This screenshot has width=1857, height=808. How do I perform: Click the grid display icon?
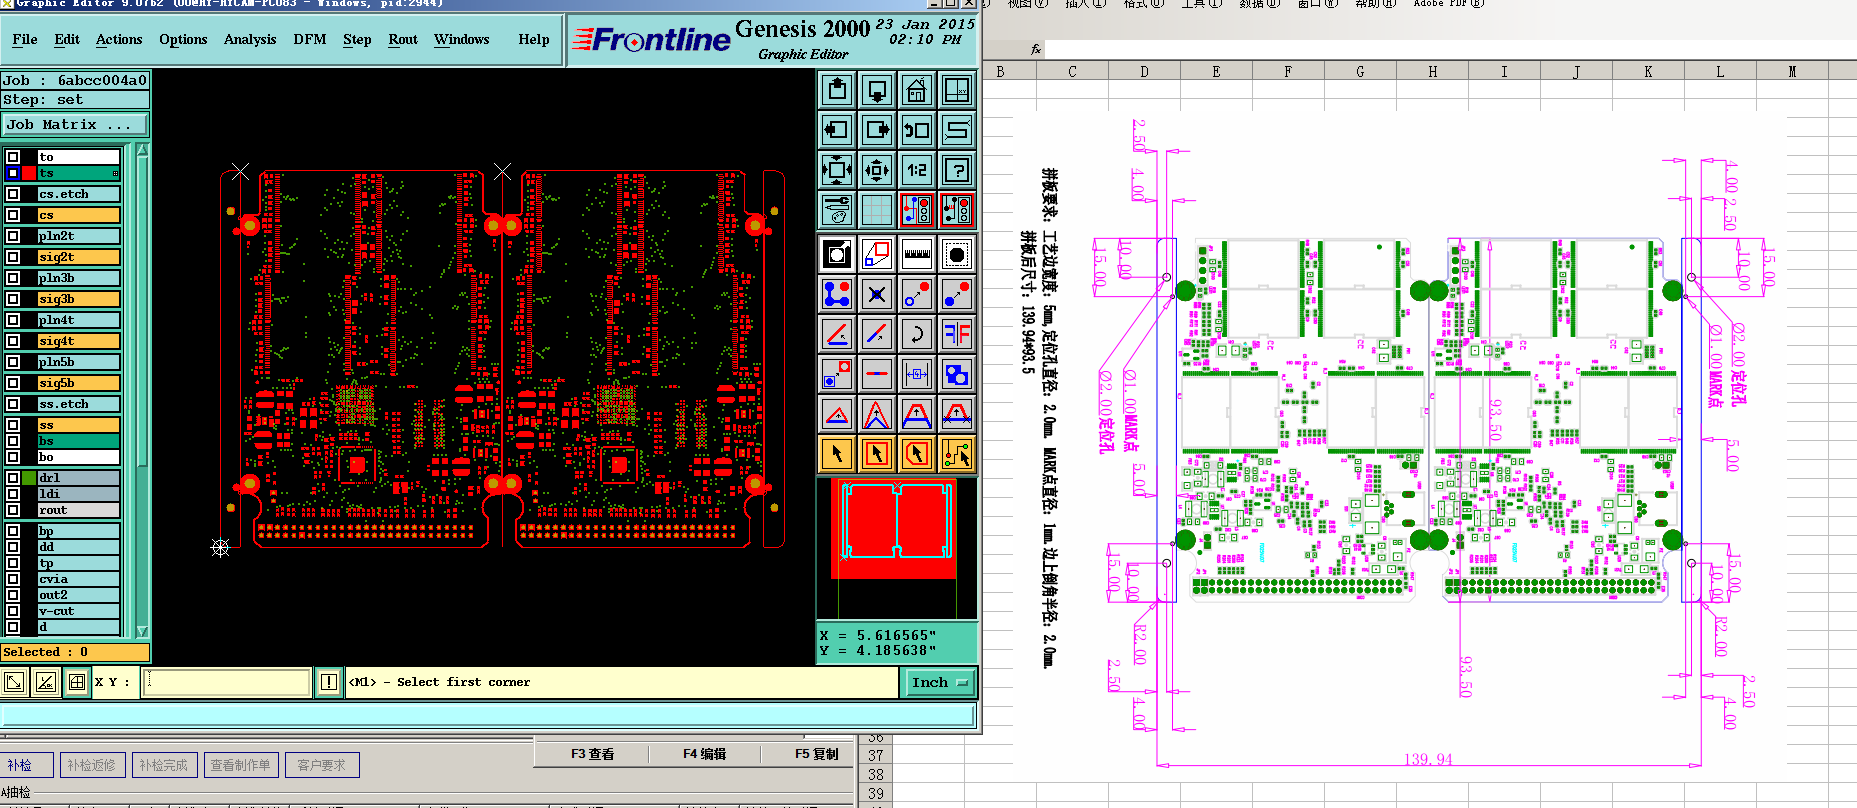877,210
